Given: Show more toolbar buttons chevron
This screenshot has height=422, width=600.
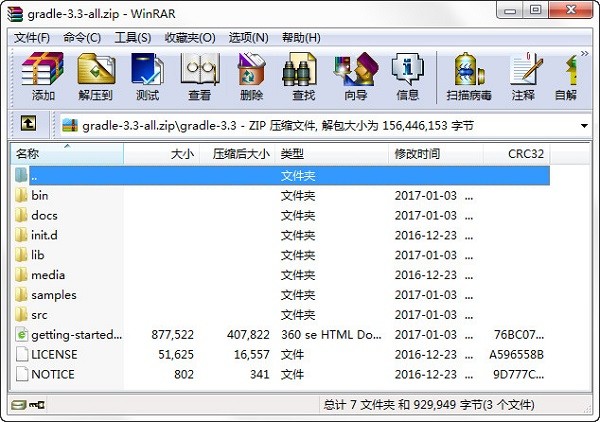Looking at the screenshot, I should click(584, 54).
